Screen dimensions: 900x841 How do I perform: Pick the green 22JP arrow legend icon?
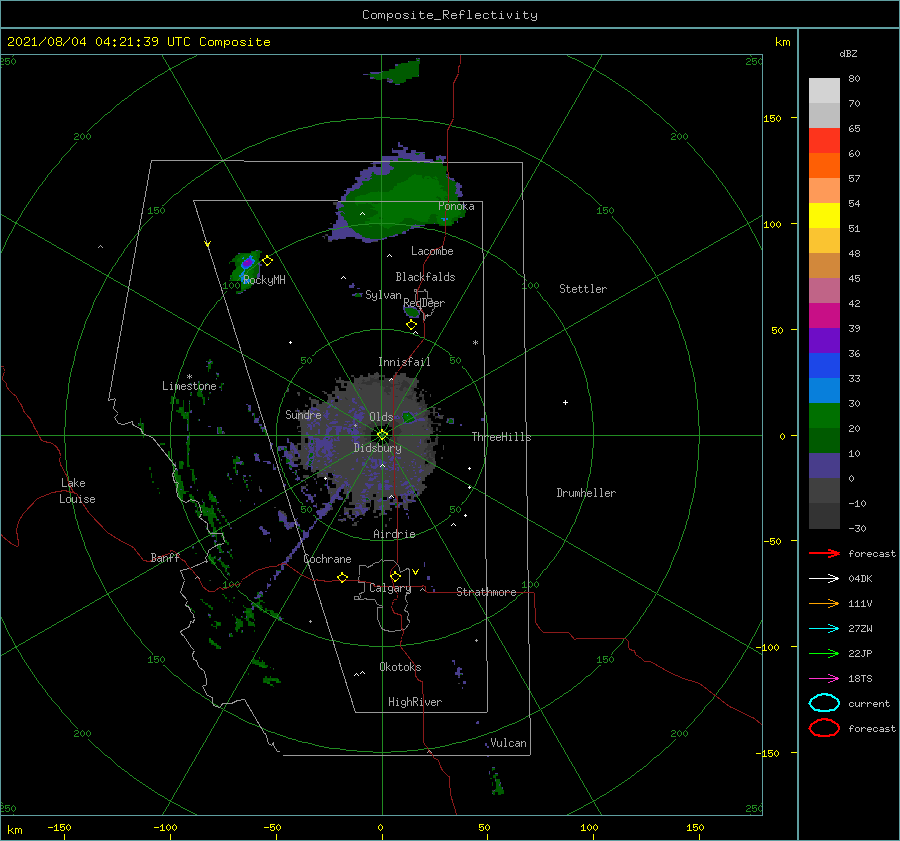[824, 653]
